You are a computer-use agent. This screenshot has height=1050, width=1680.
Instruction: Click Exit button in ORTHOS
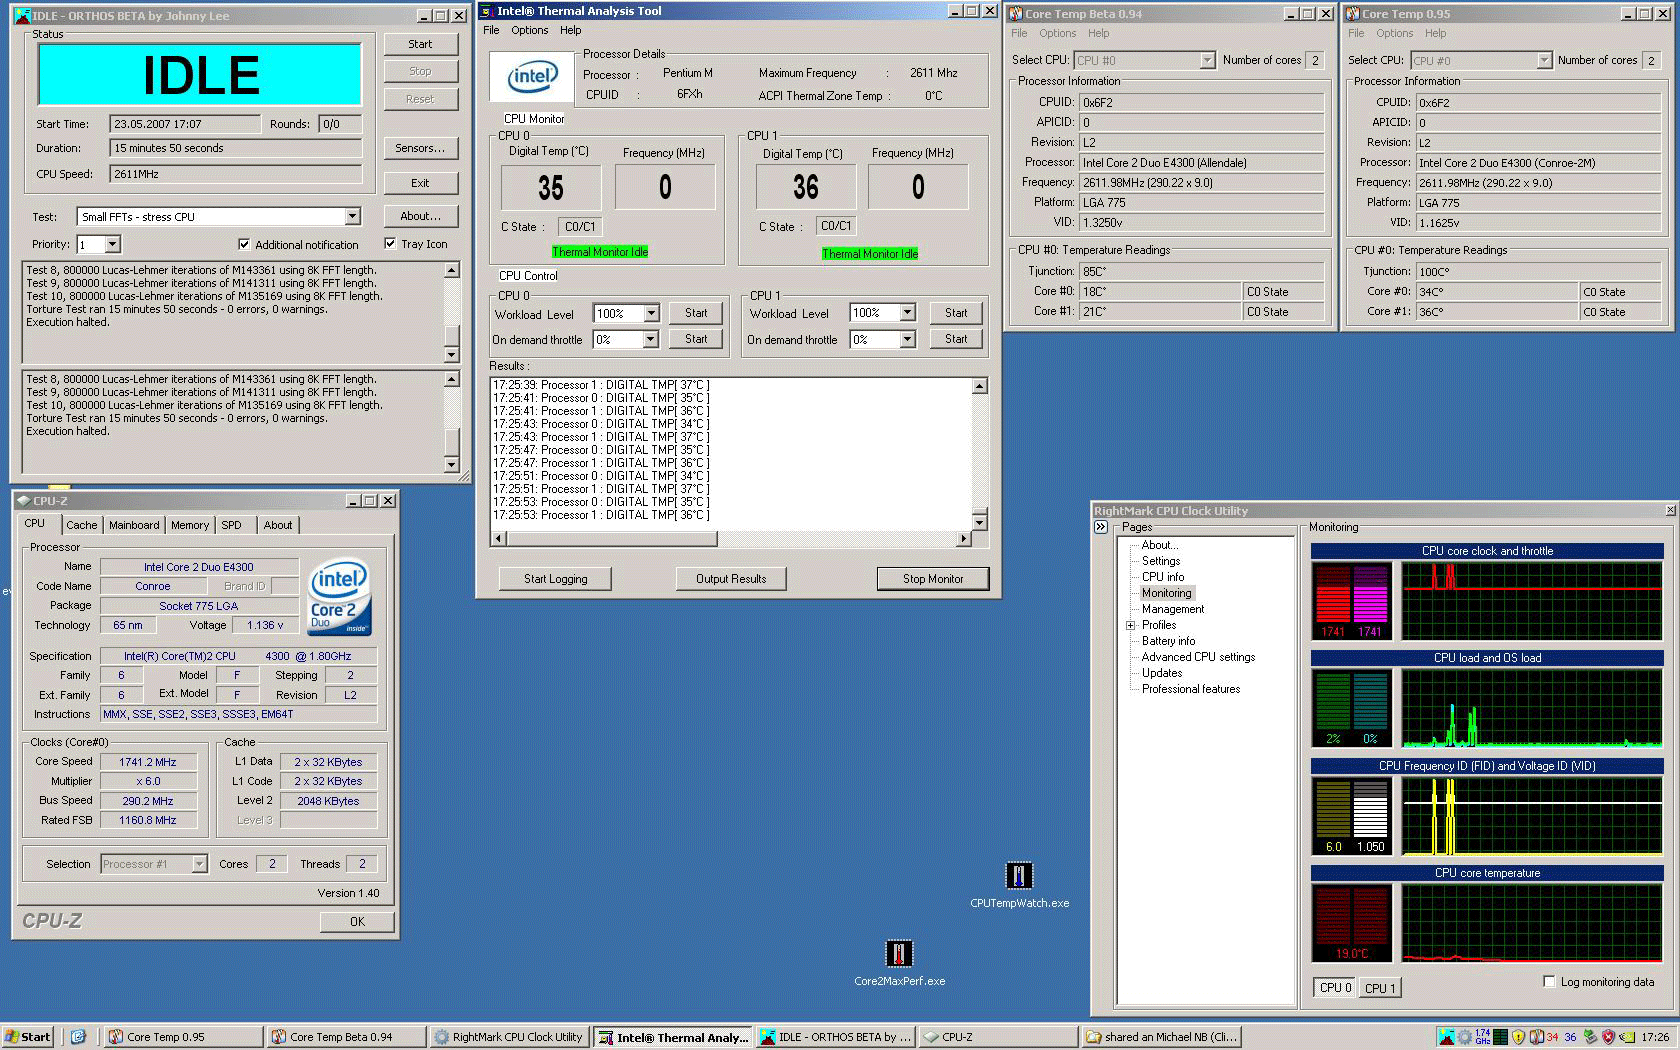[420, 183]
